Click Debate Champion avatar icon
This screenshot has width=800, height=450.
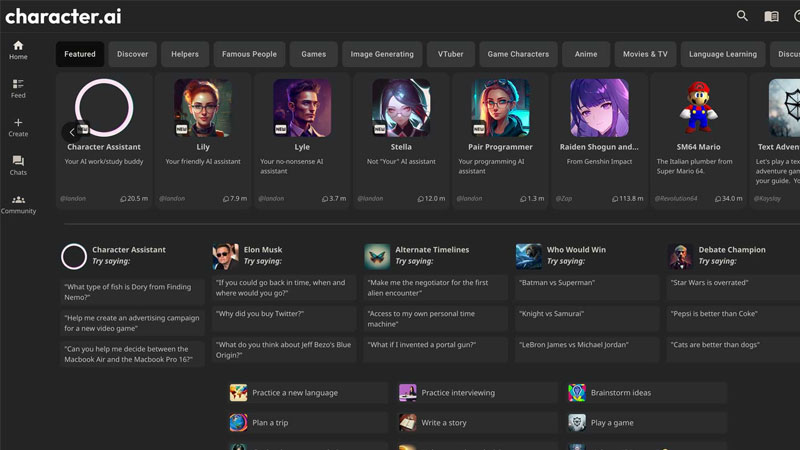[680, 256]
